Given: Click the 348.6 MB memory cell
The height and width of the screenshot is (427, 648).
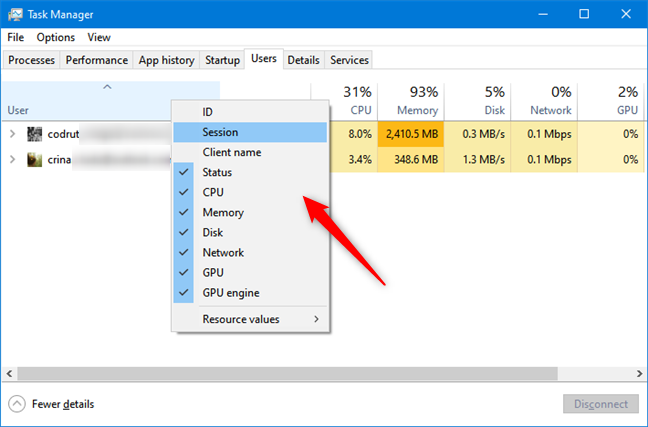Looking at the screenshot, I should pos(411,160).
